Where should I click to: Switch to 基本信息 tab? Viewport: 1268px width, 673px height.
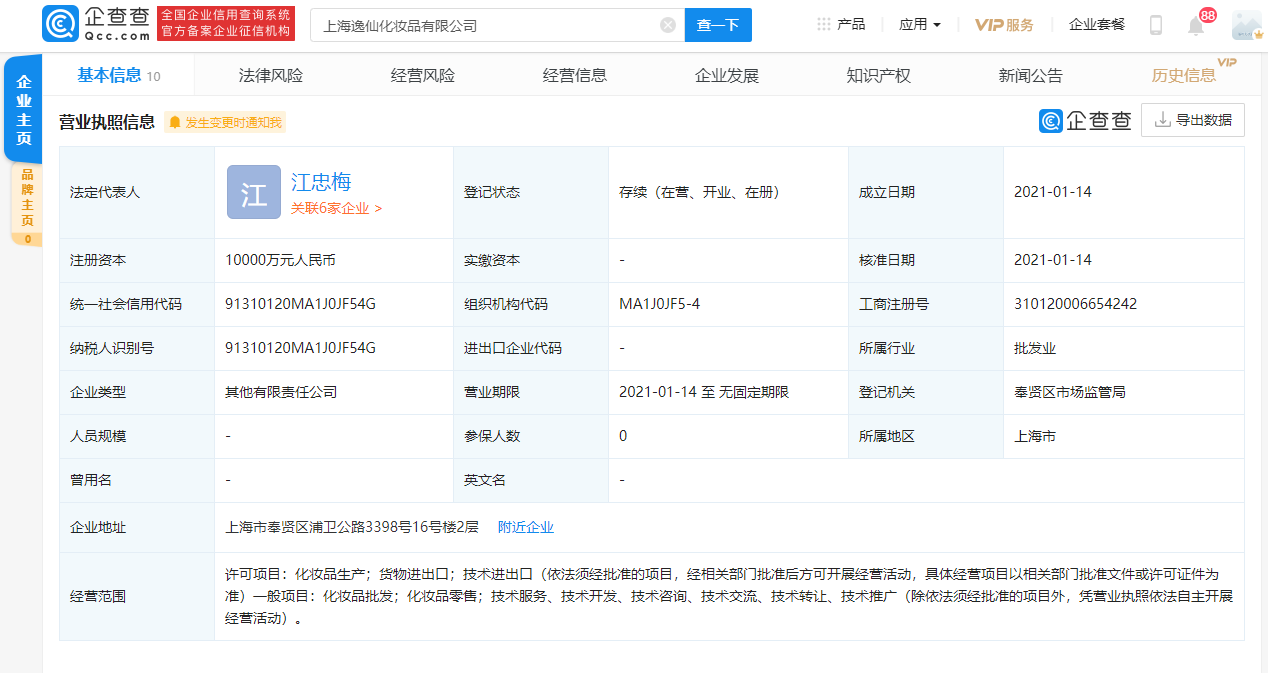click(x=118, y=75)
